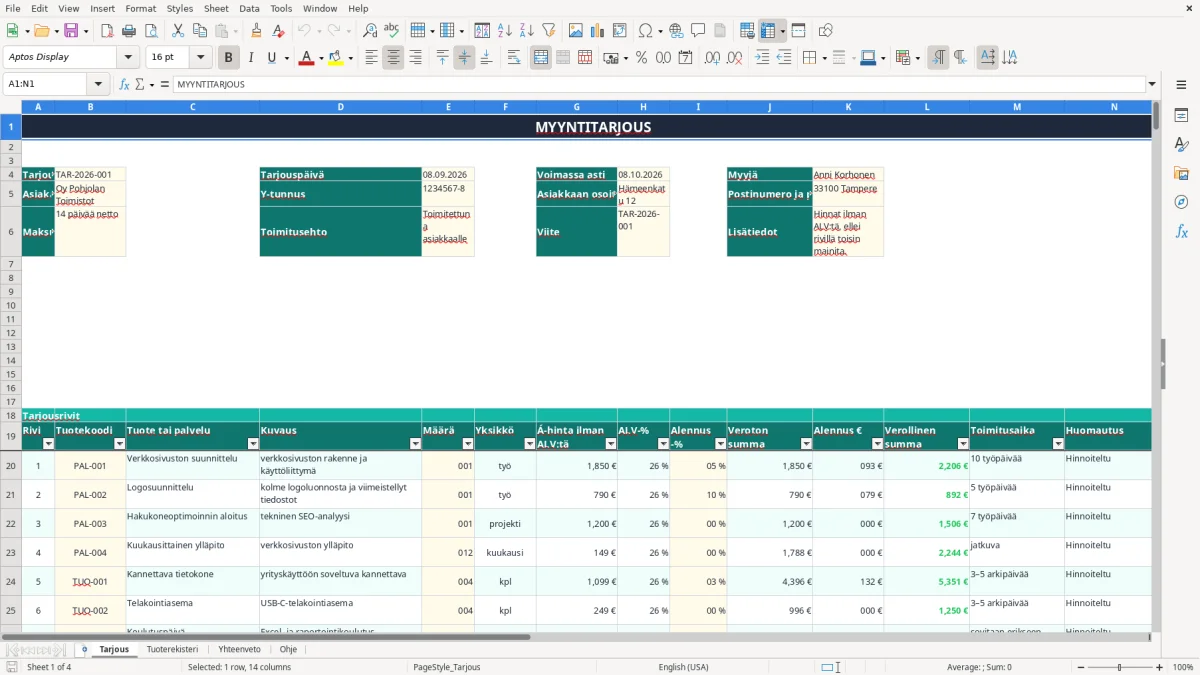Open the Tuotekoodi column filter dropdown
This screenshot has width=1200, height=675.
119,444
